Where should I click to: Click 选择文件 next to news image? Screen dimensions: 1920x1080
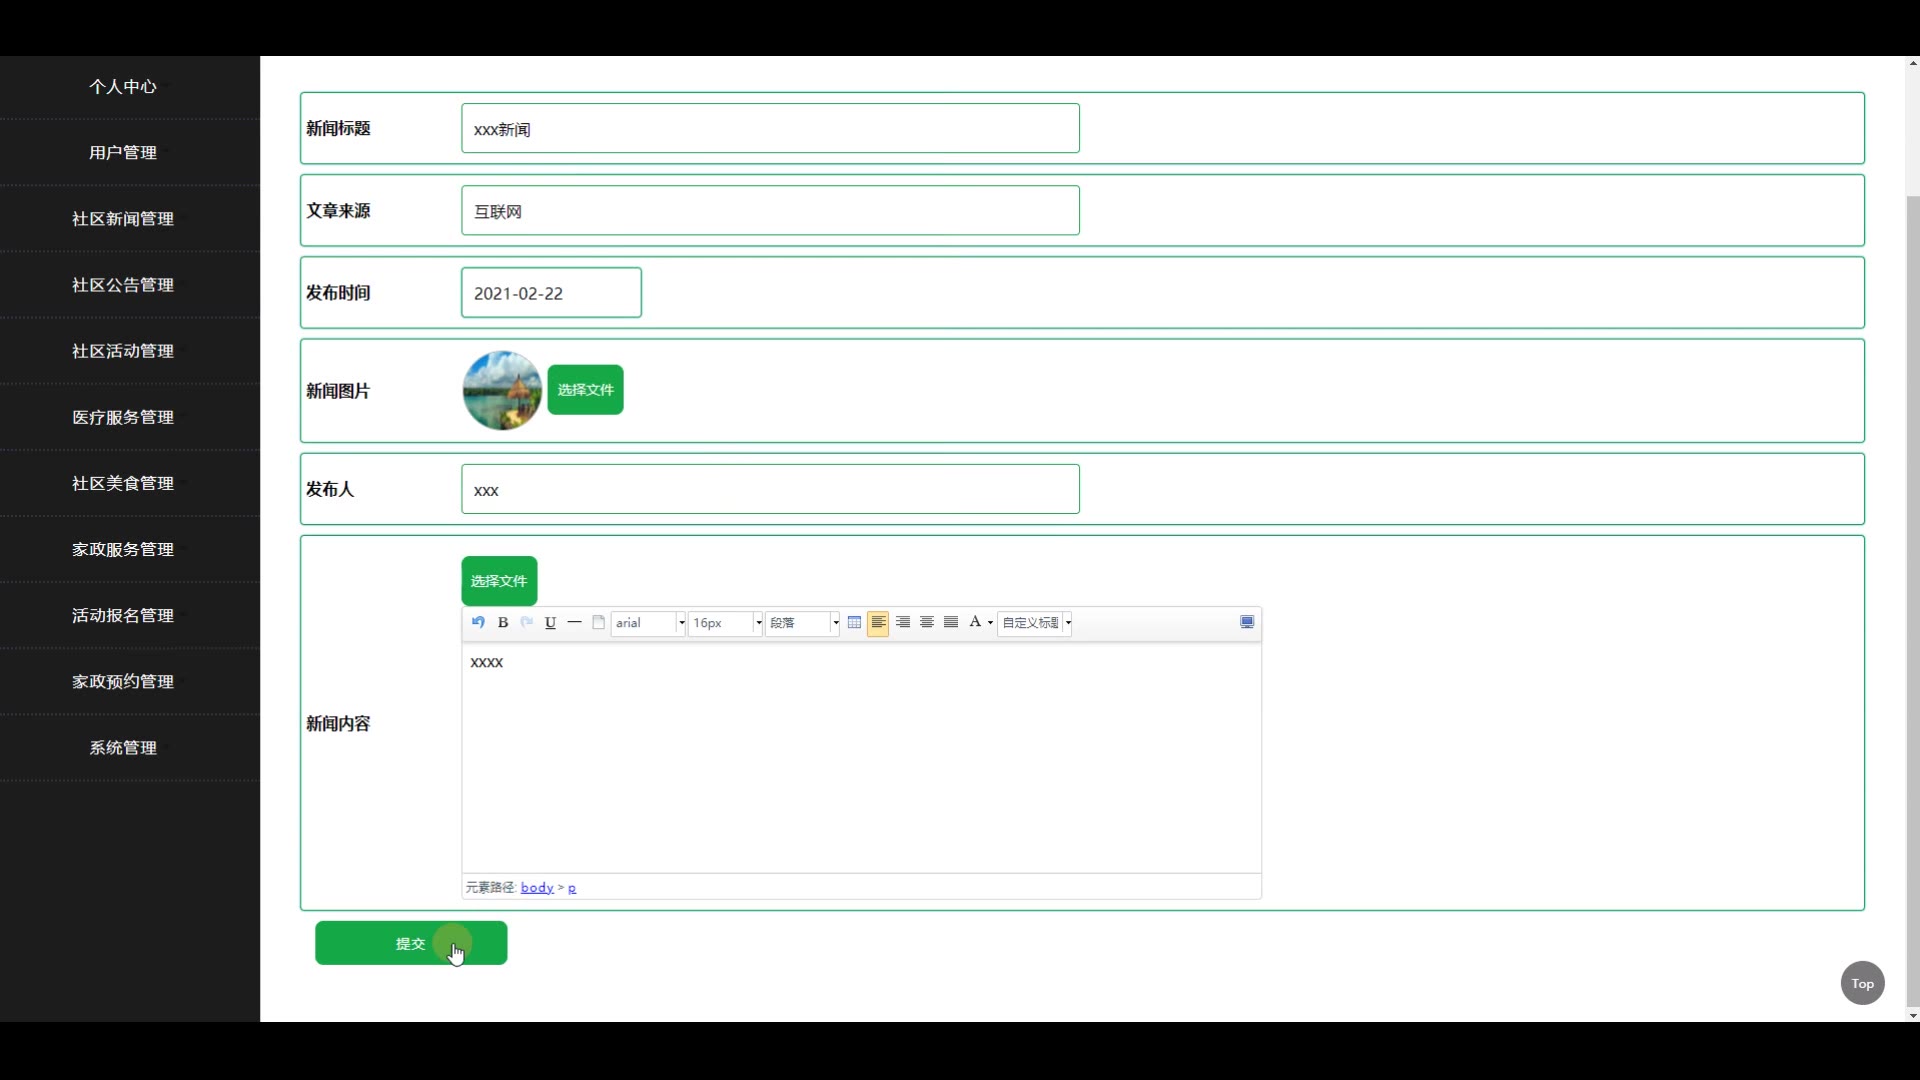[585, 390]
